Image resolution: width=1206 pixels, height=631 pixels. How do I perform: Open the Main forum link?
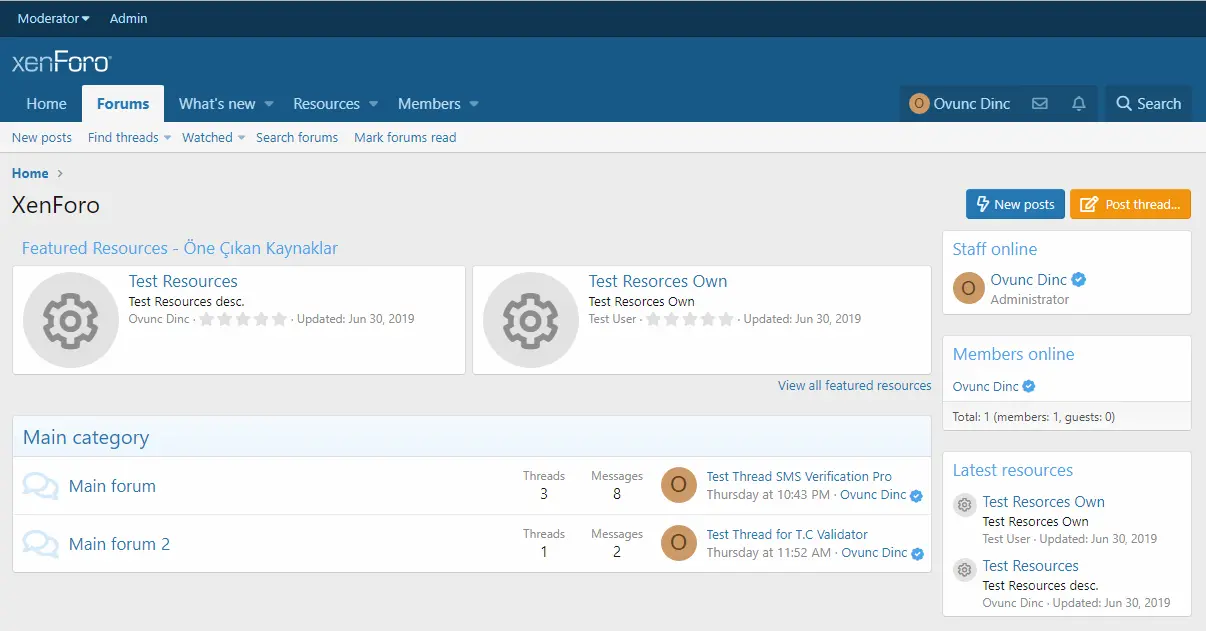coord(112,486)
